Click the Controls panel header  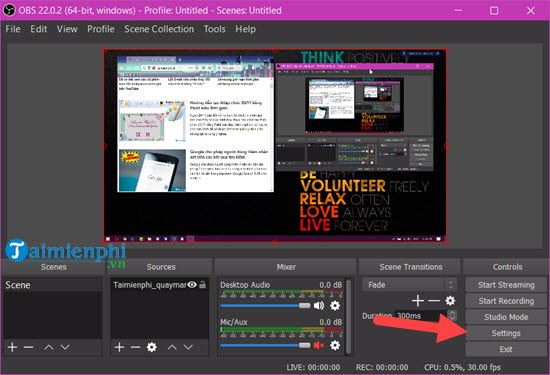pos(507,267)
